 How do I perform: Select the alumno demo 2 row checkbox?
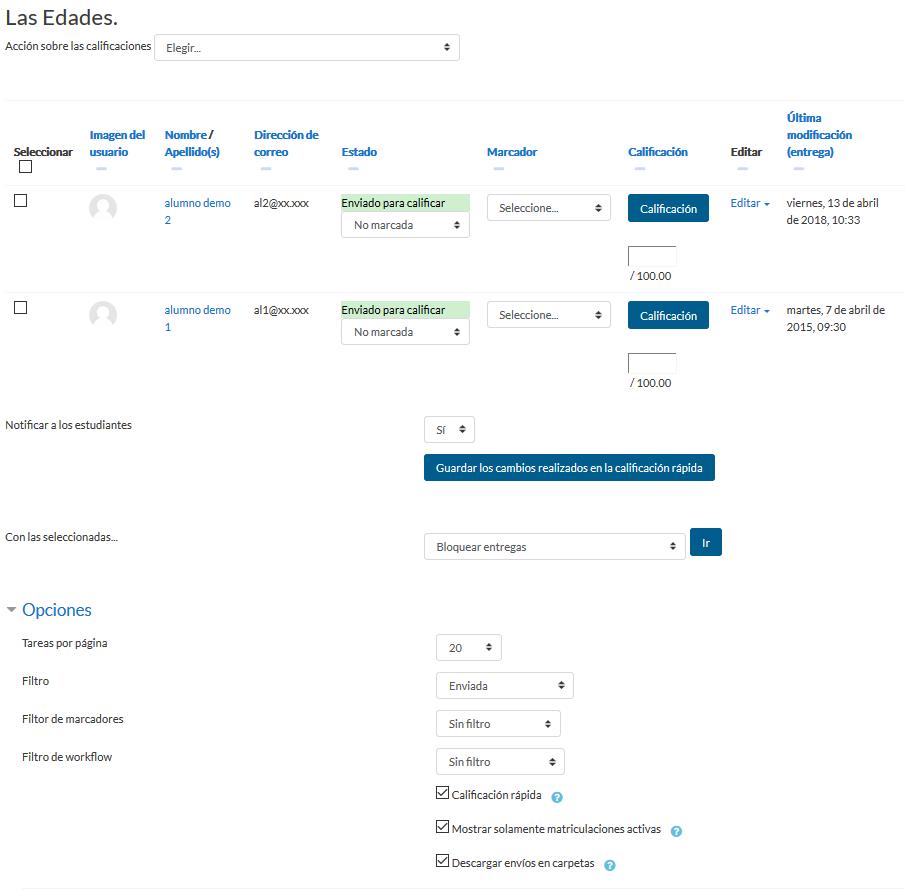(20, 200)
